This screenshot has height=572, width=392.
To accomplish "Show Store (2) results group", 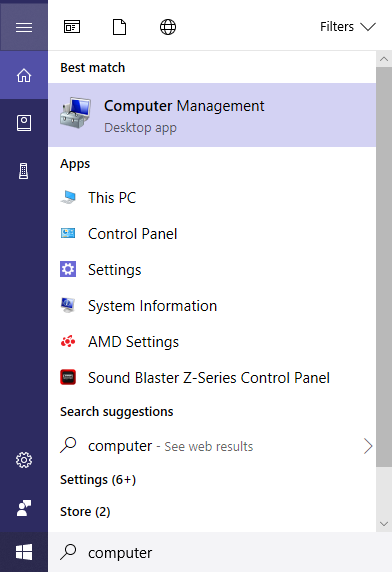I will [x=85, y=512].
